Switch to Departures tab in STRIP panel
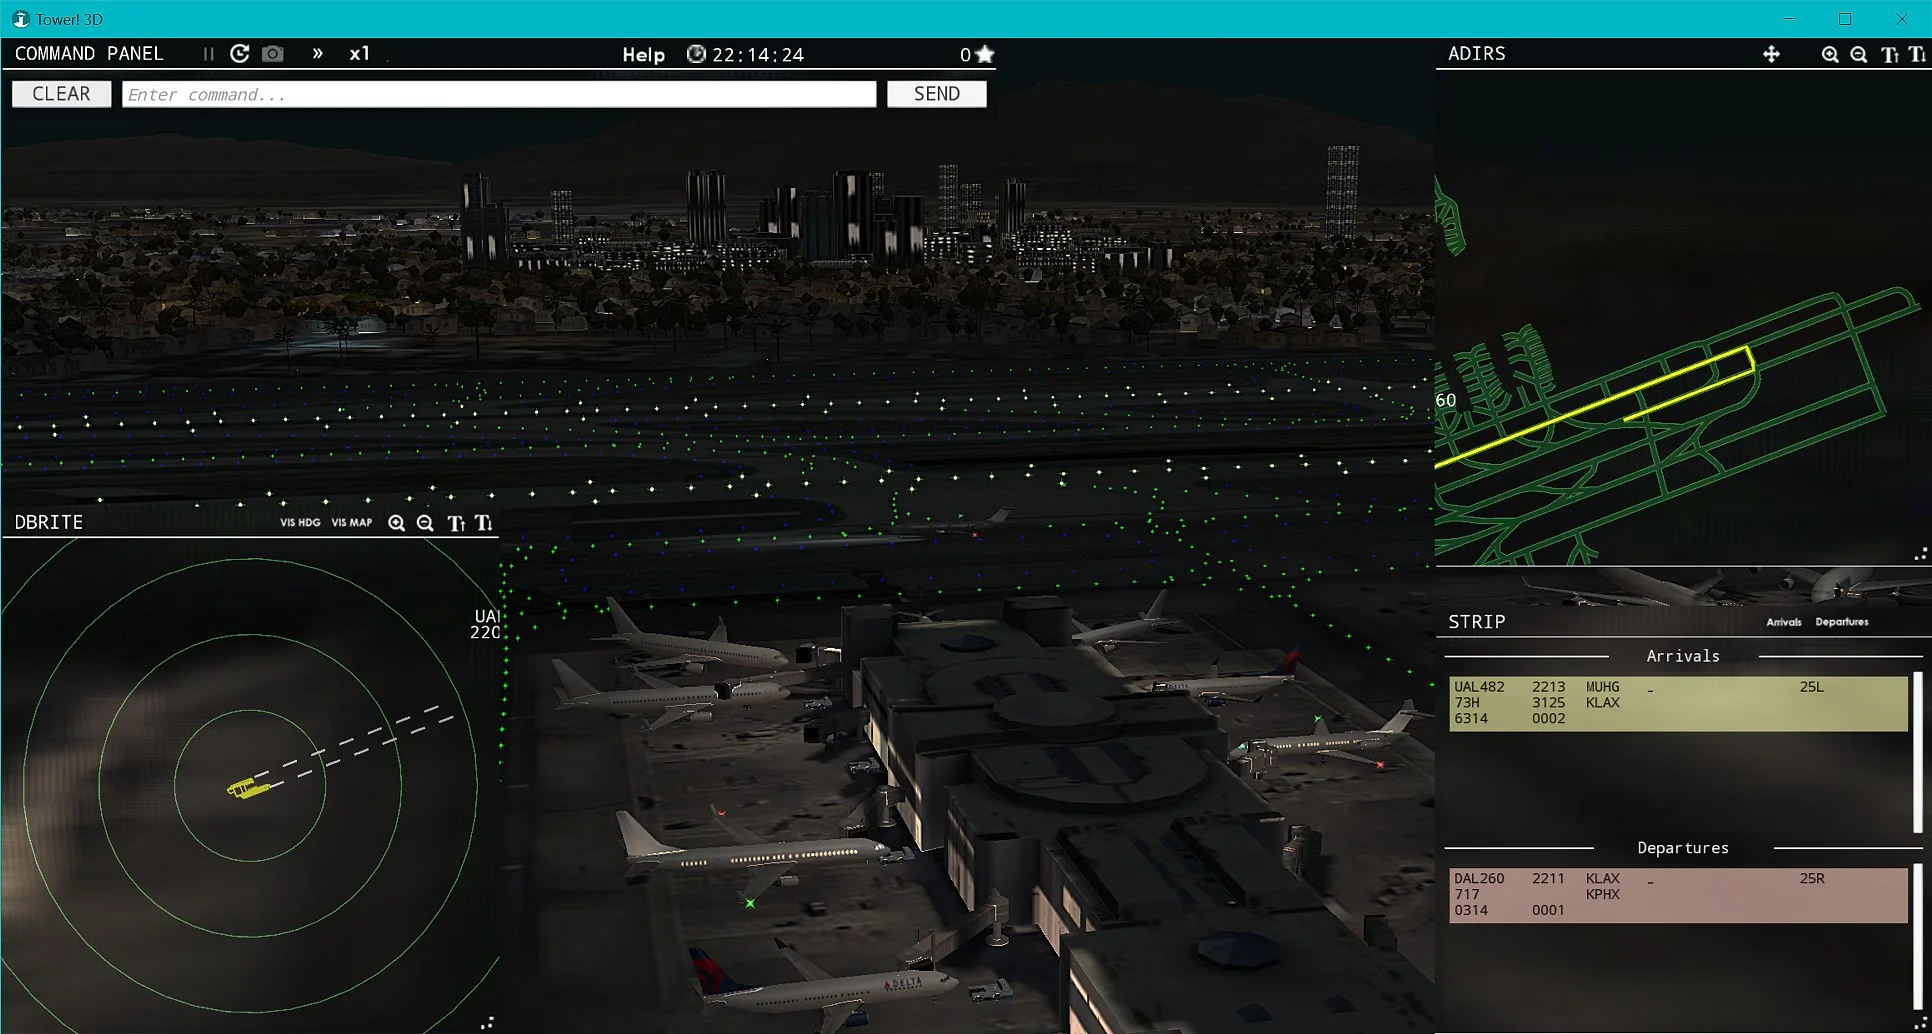Image resolution: width=1932 pixels, height=1034 pixels. point(1842,622)
